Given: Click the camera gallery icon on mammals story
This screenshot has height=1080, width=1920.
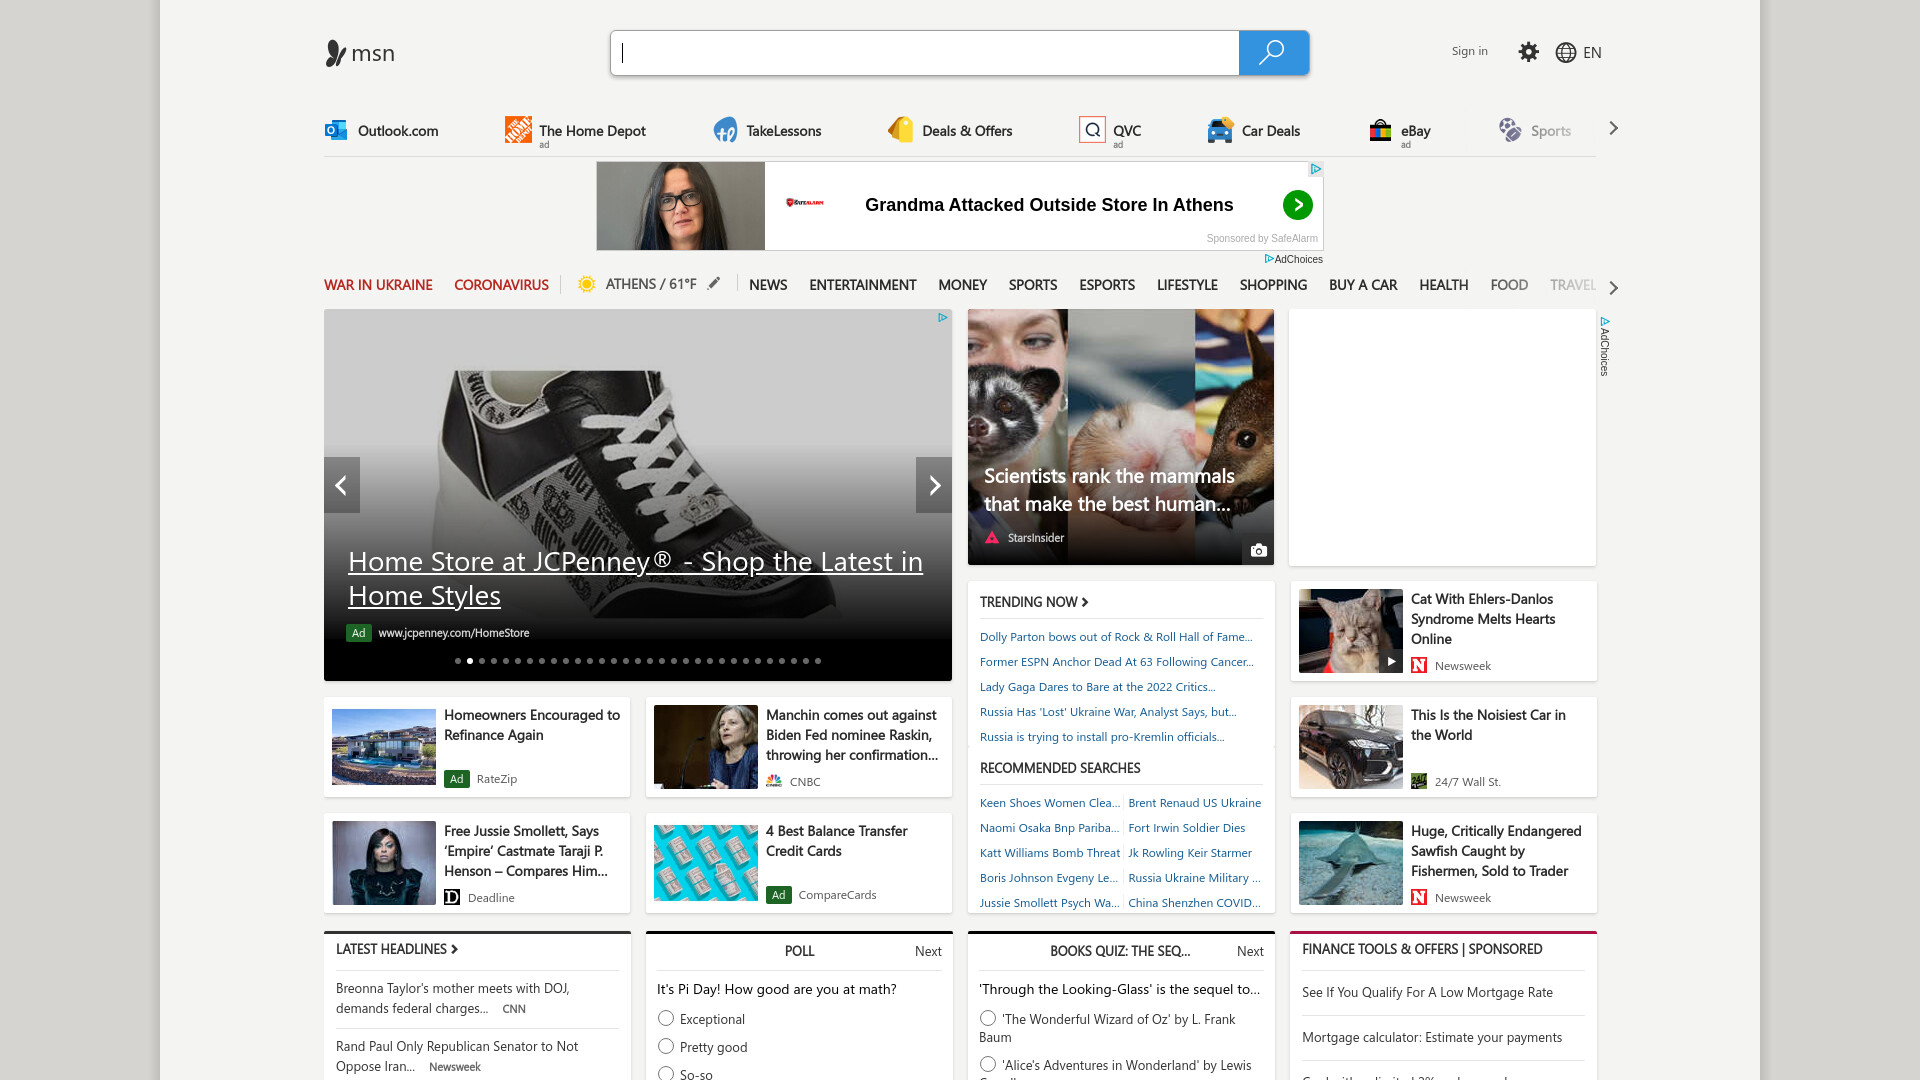Looking at the screenshot, I should 1258,550.
